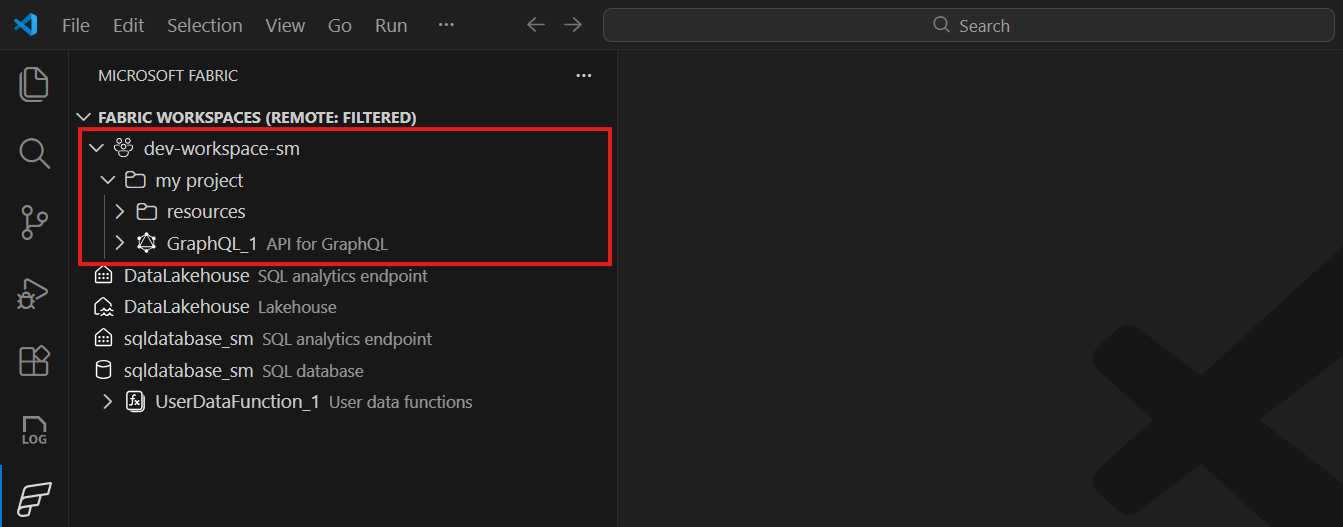Click the dev-workspace-sm workspace icon
The height and width of the screenshot is (527, 1343).
coord(123,149)
